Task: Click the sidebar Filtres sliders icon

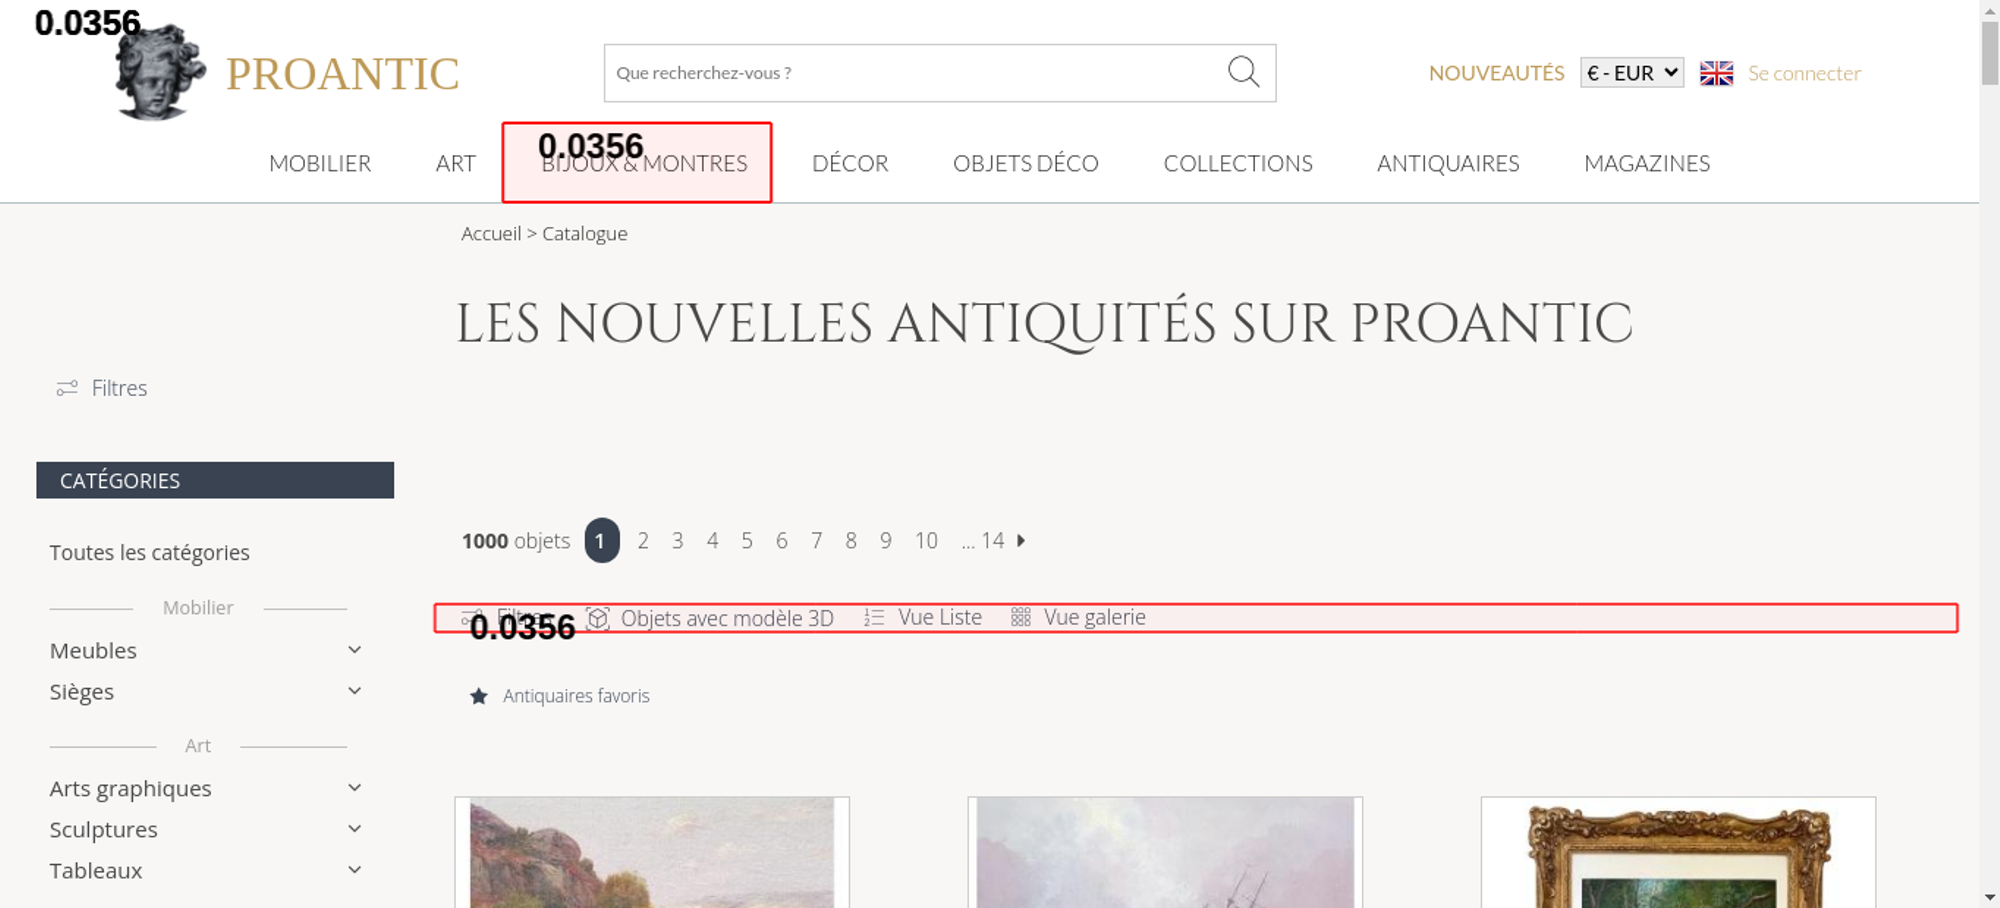Action: pyautogui.click(x=67, y=388)
